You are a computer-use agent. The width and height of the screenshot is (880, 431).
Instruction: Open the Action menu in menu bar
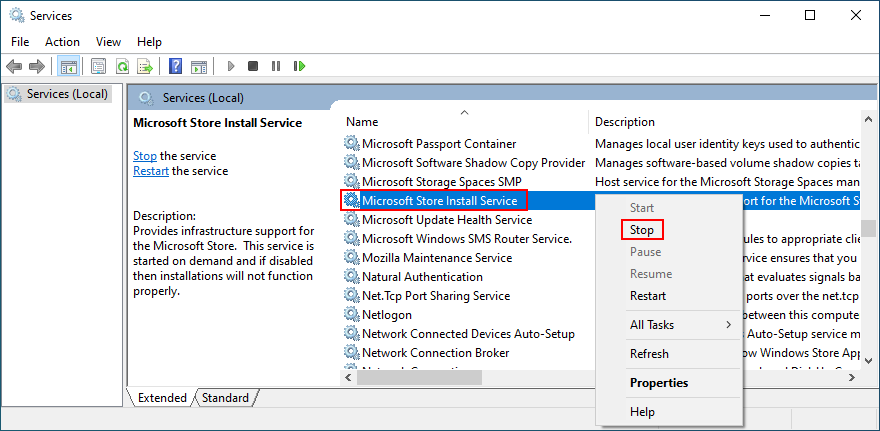click(62, 42)
